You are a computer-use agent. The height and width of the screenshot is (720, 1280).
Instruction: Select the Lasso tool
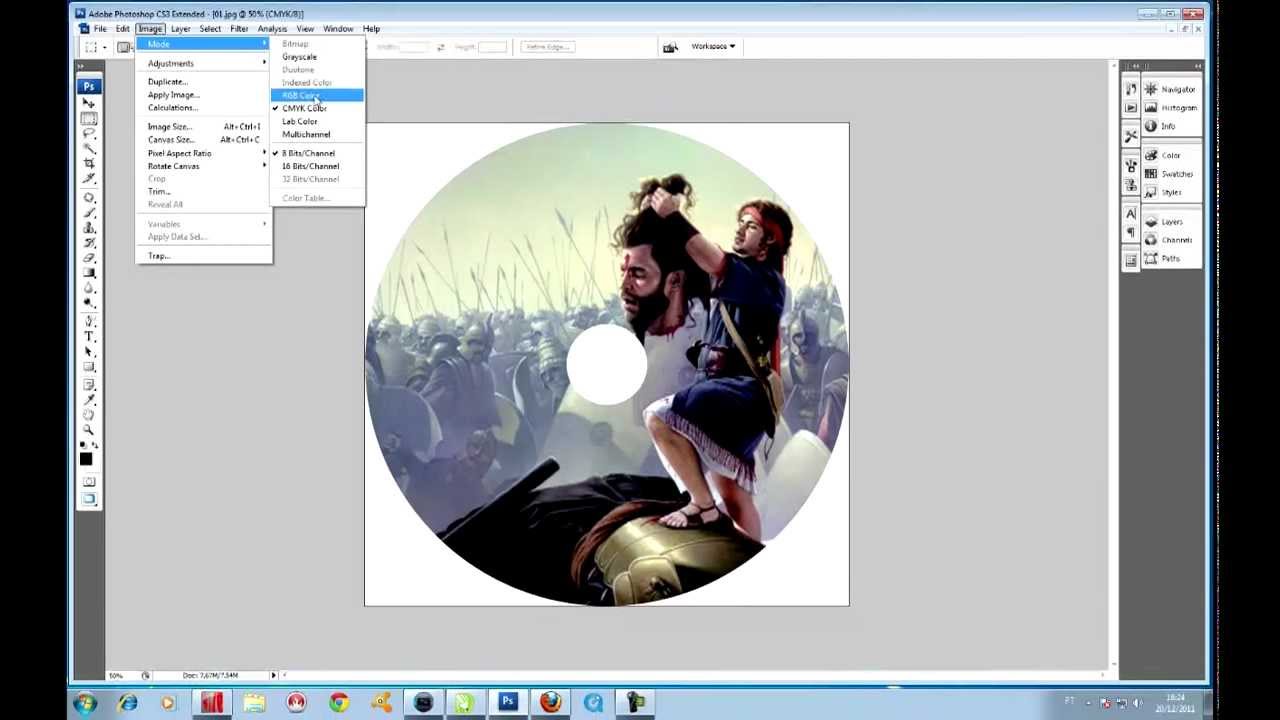[89, 132]
